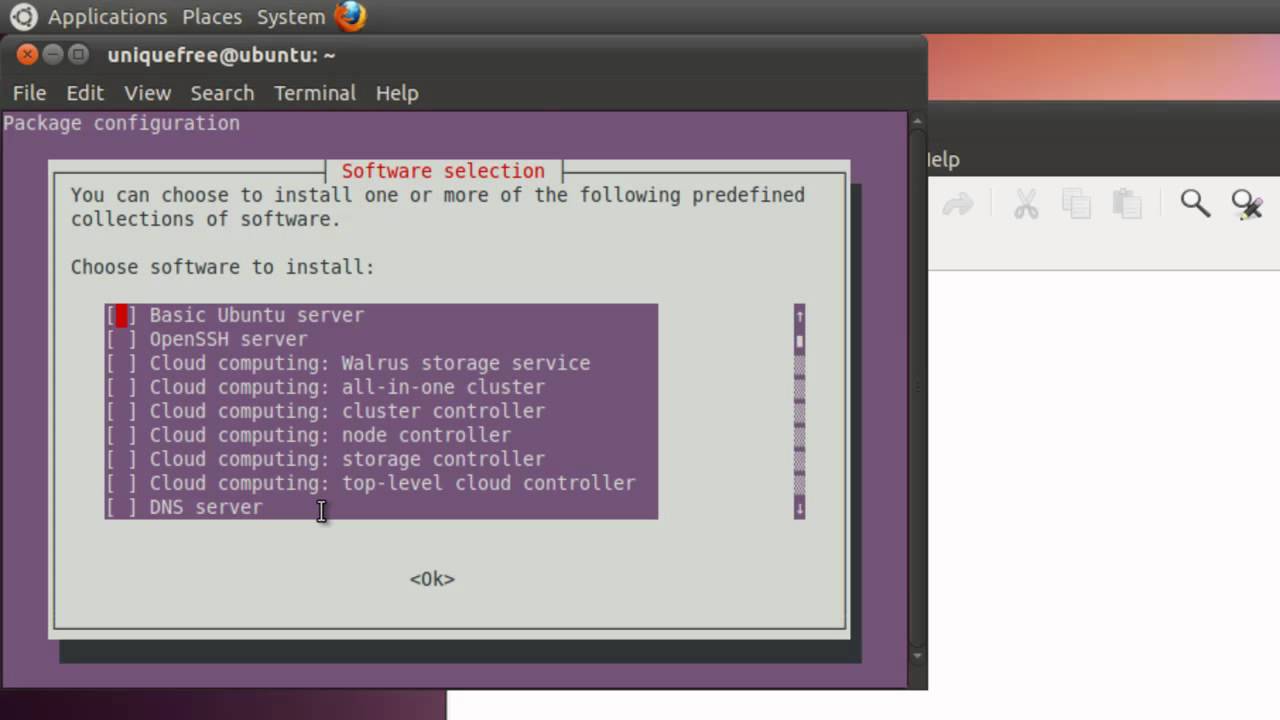The width and height of the screenshot is (1280, 720).
Task: Enable the cluster controller checkbox
Action: tap(121, 411)
